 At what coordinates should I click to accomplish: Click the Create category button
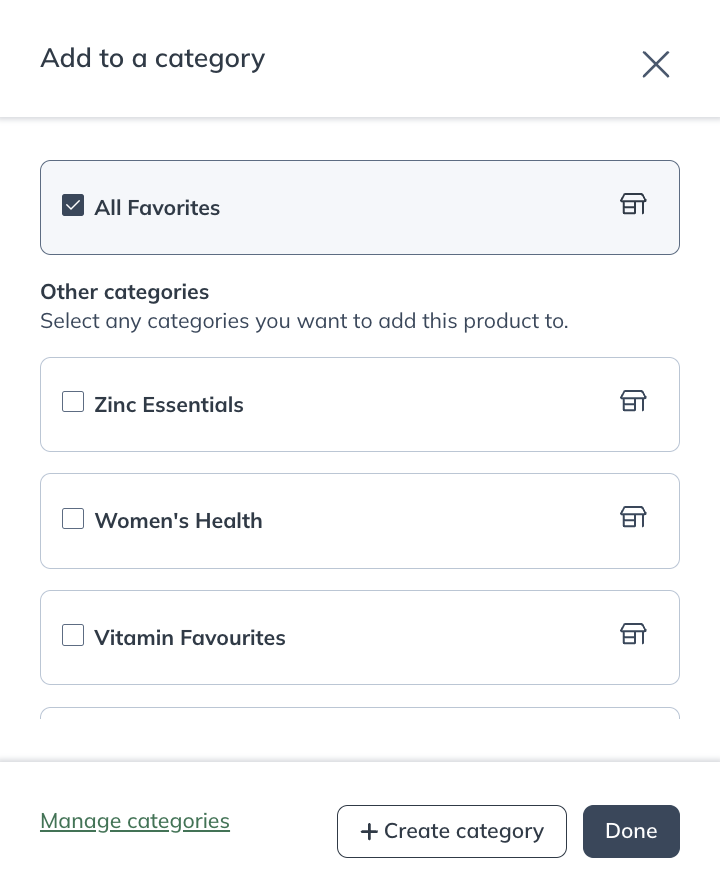(x=452, y=831)
